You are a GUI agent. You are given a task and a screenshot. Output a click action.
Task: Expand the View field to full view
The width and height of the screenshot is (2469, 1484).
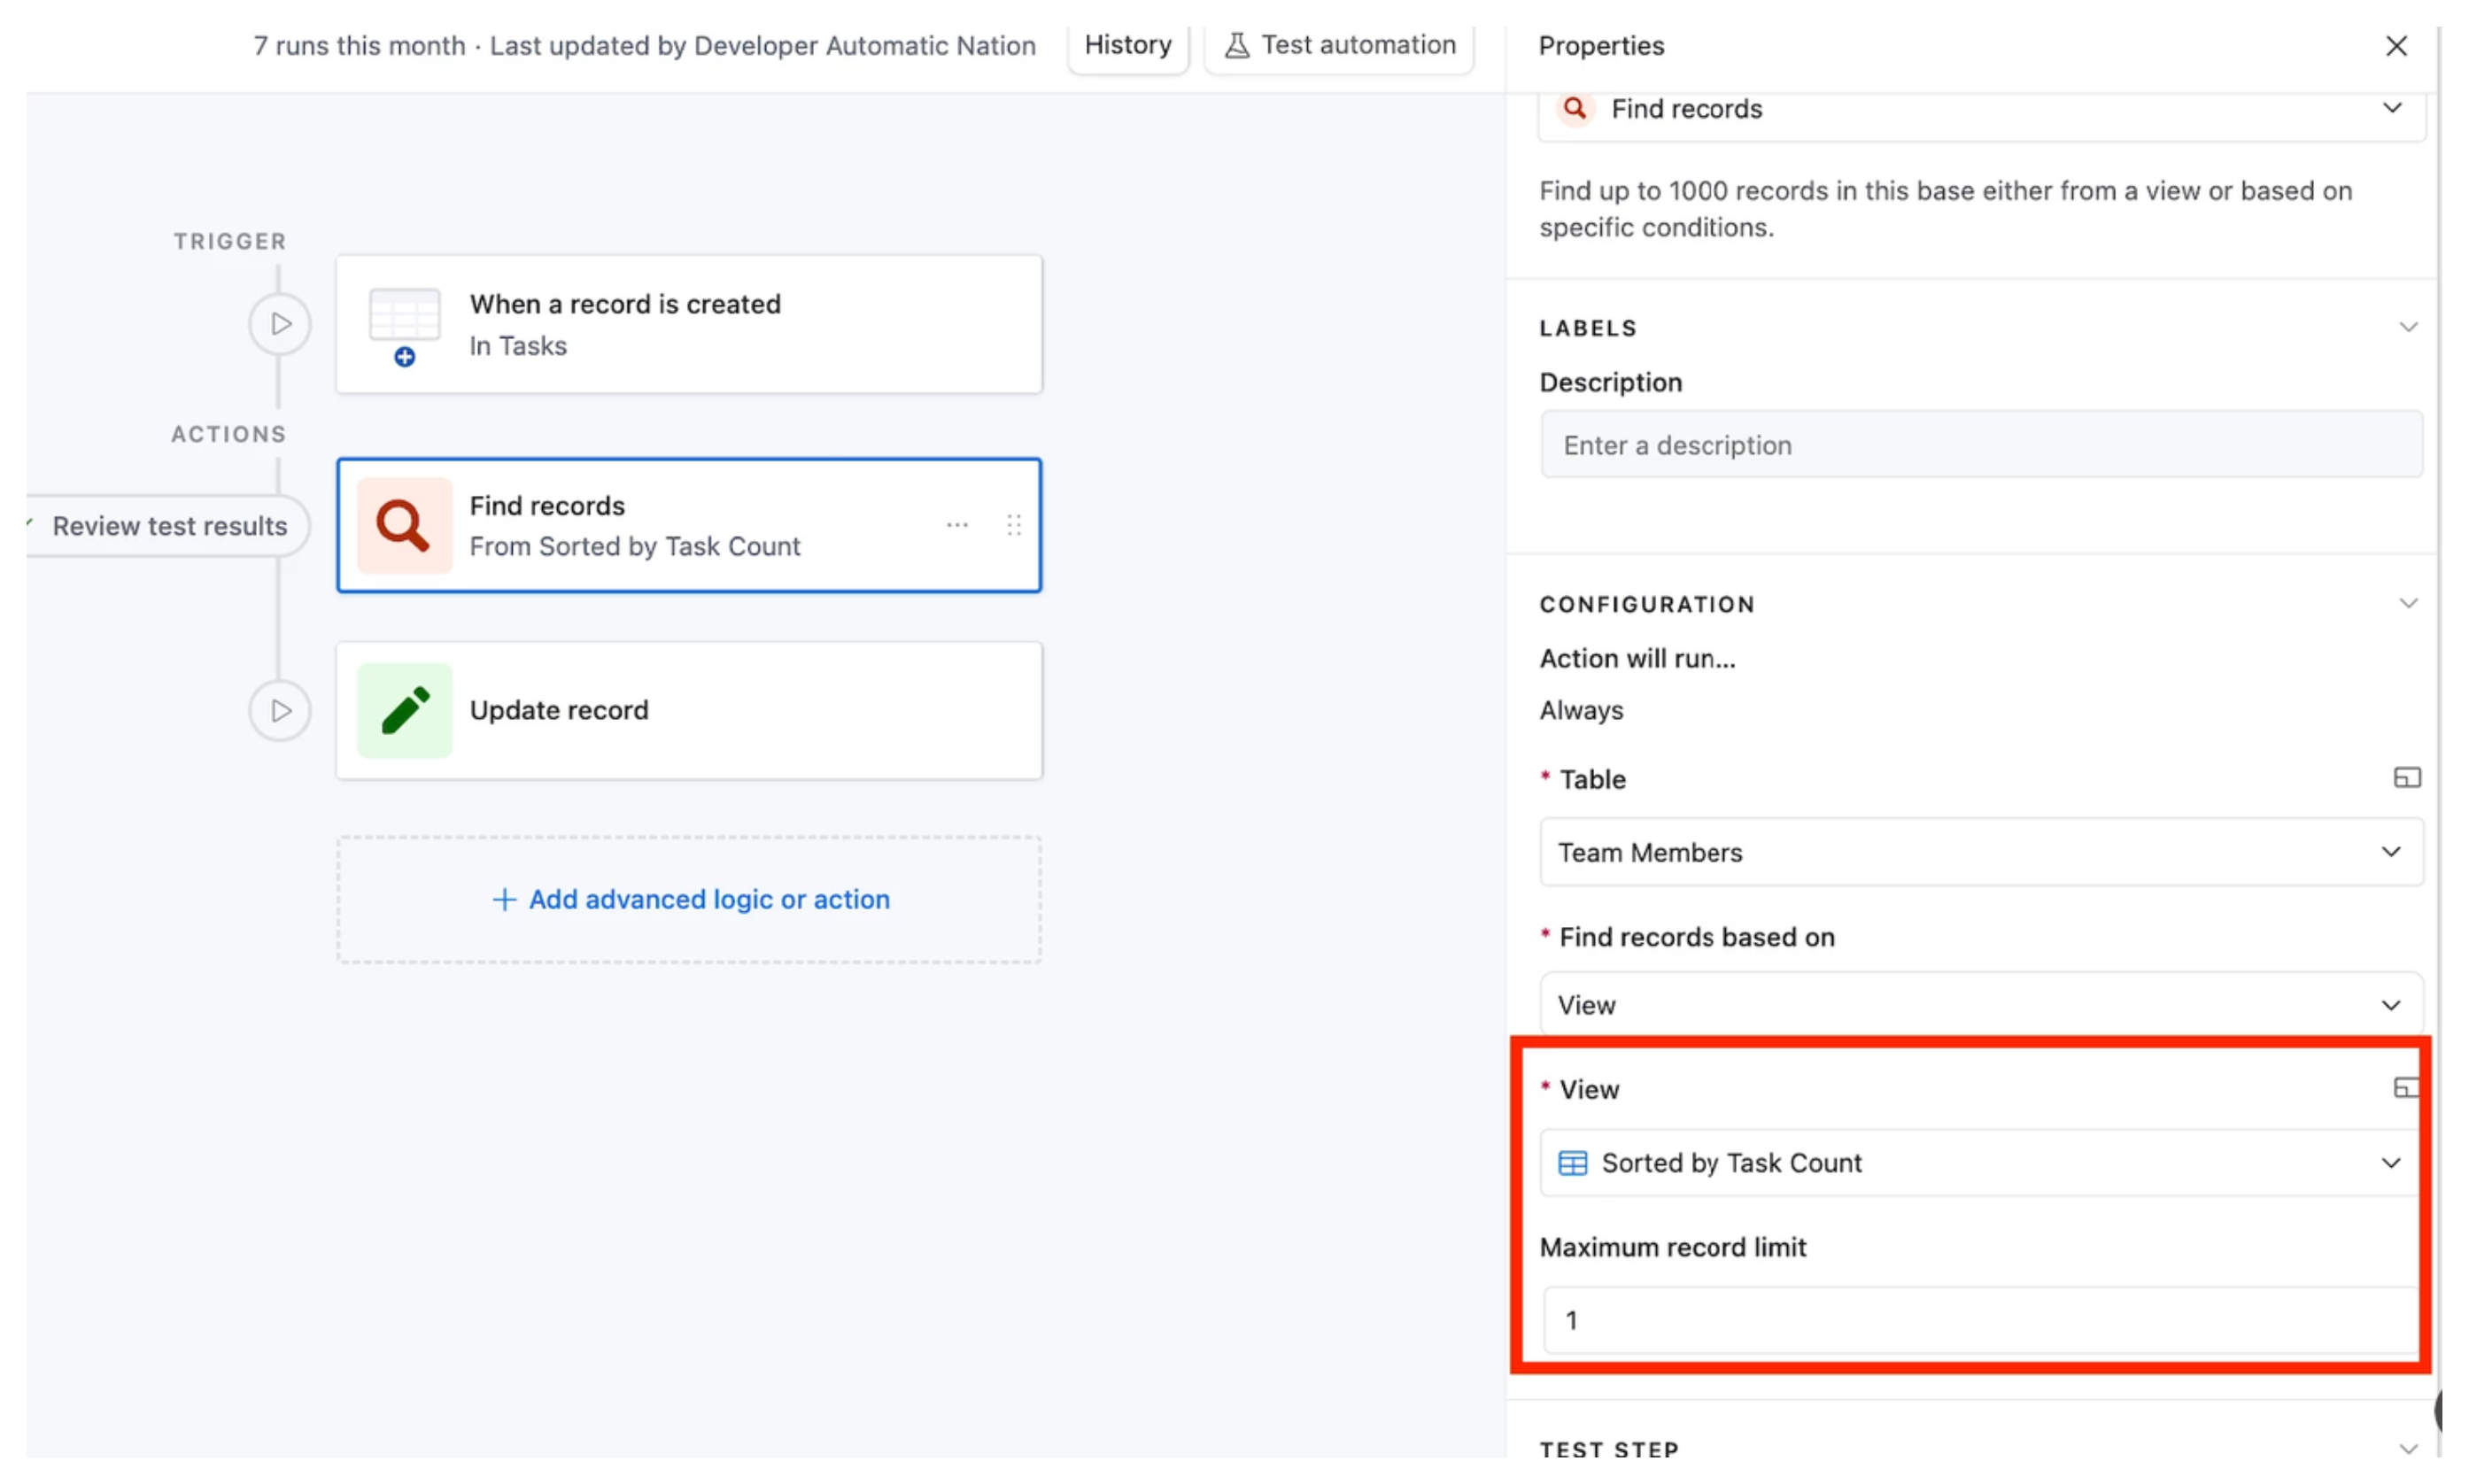click(x=2406, y=1088)
